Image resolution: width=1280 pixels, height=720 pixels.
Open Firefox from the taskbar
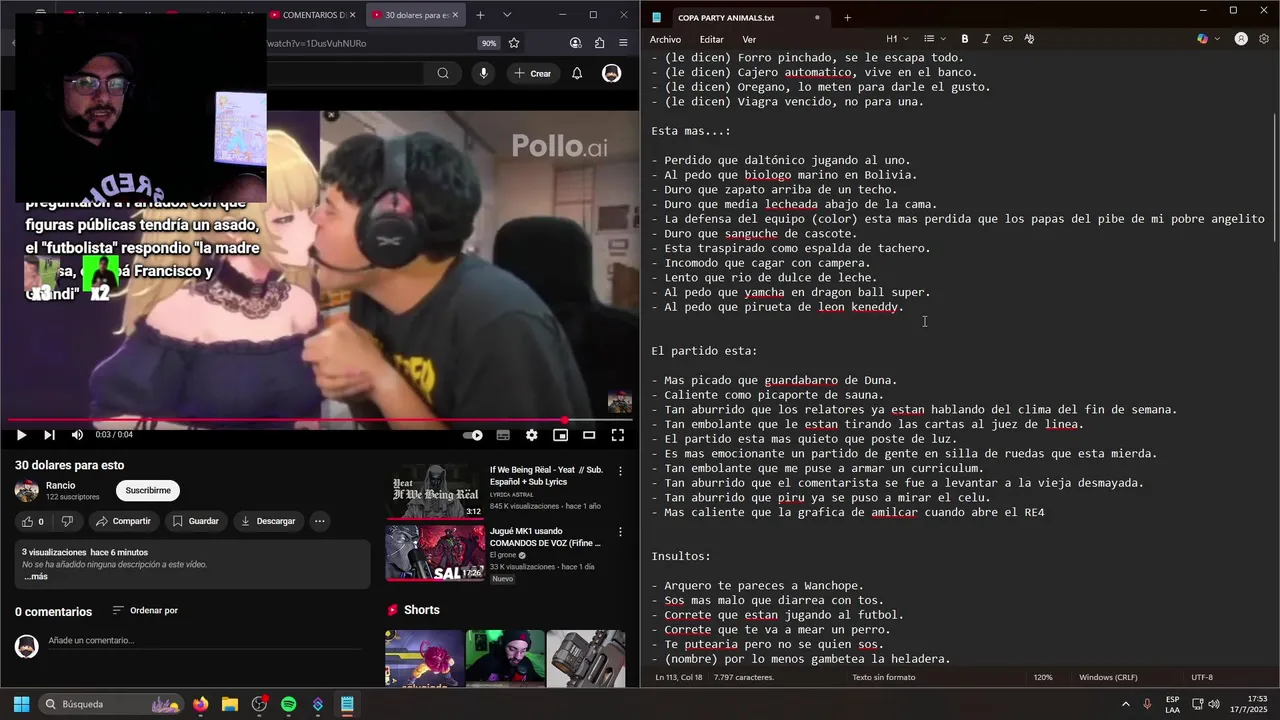(x=201, y=704)
